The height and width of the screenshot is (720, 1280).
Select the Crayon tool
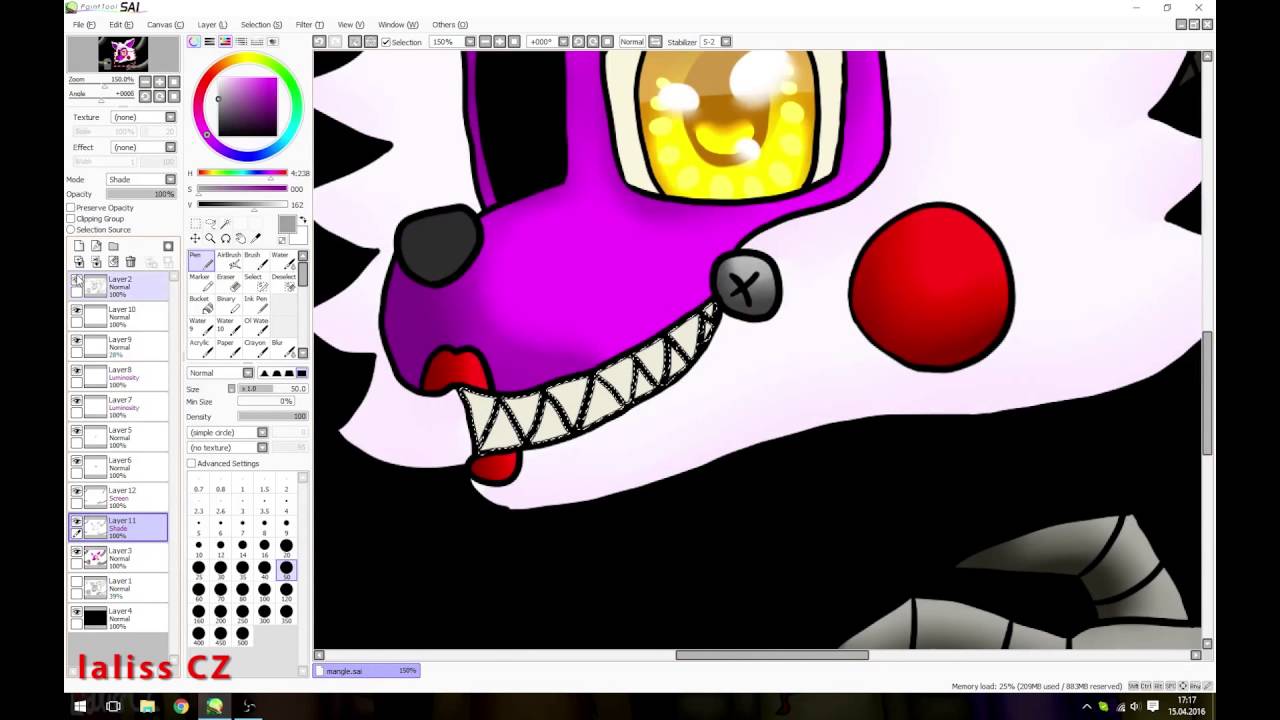click(254, 348)
